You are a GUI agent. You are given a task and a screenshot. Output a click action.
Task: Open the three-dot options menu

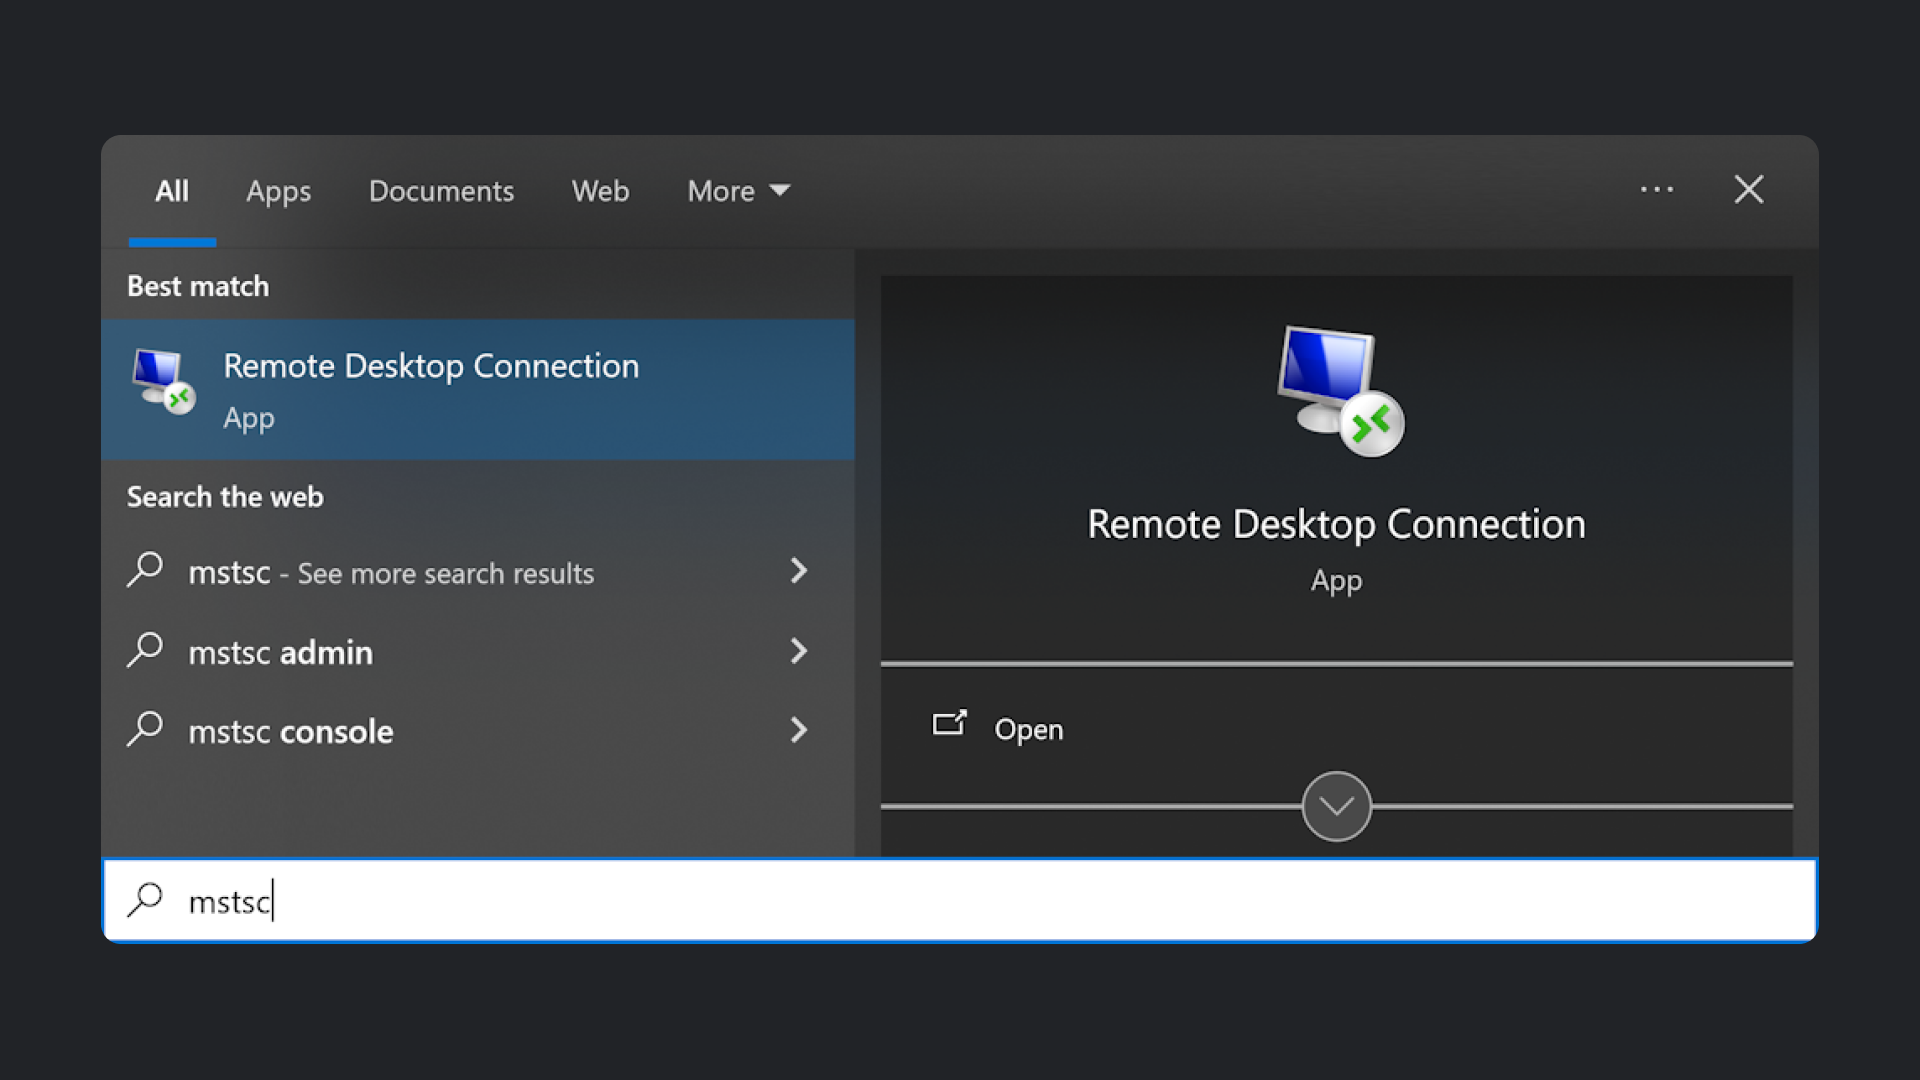[x=1656, y=190]
